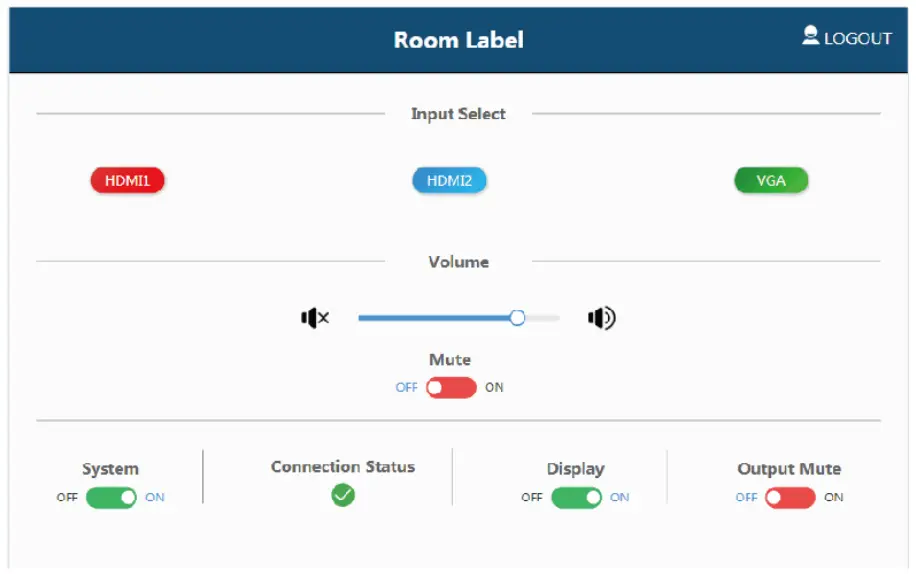Toggle the Mute switch under Volume
916x574 pixels.
click(451, 388)
